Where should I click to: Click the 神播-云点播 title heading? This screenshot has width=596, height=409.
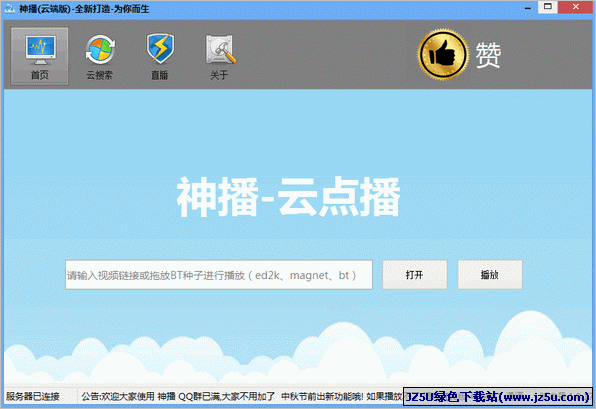point(288,197)
